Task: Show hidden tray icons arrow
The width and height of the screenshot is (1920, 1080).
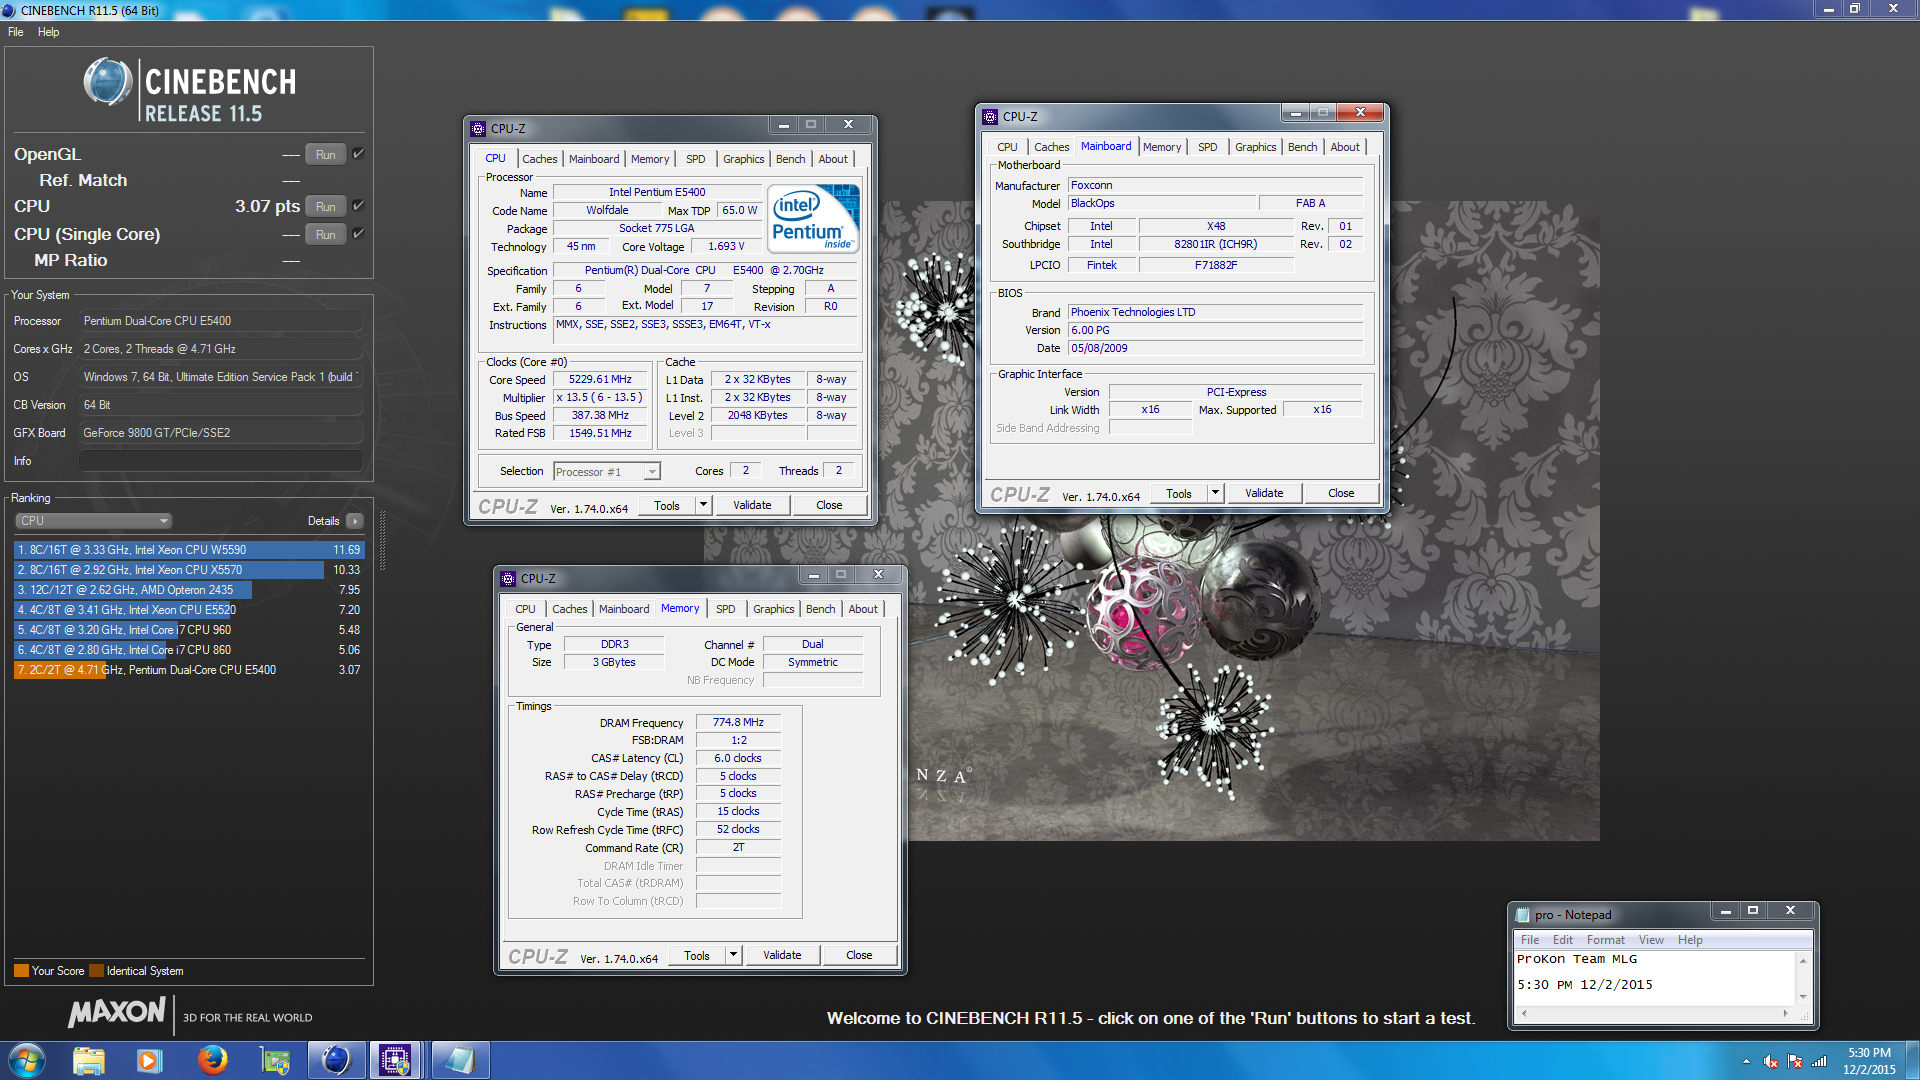Action: pyautogui.click(x=1746, y=1061)
